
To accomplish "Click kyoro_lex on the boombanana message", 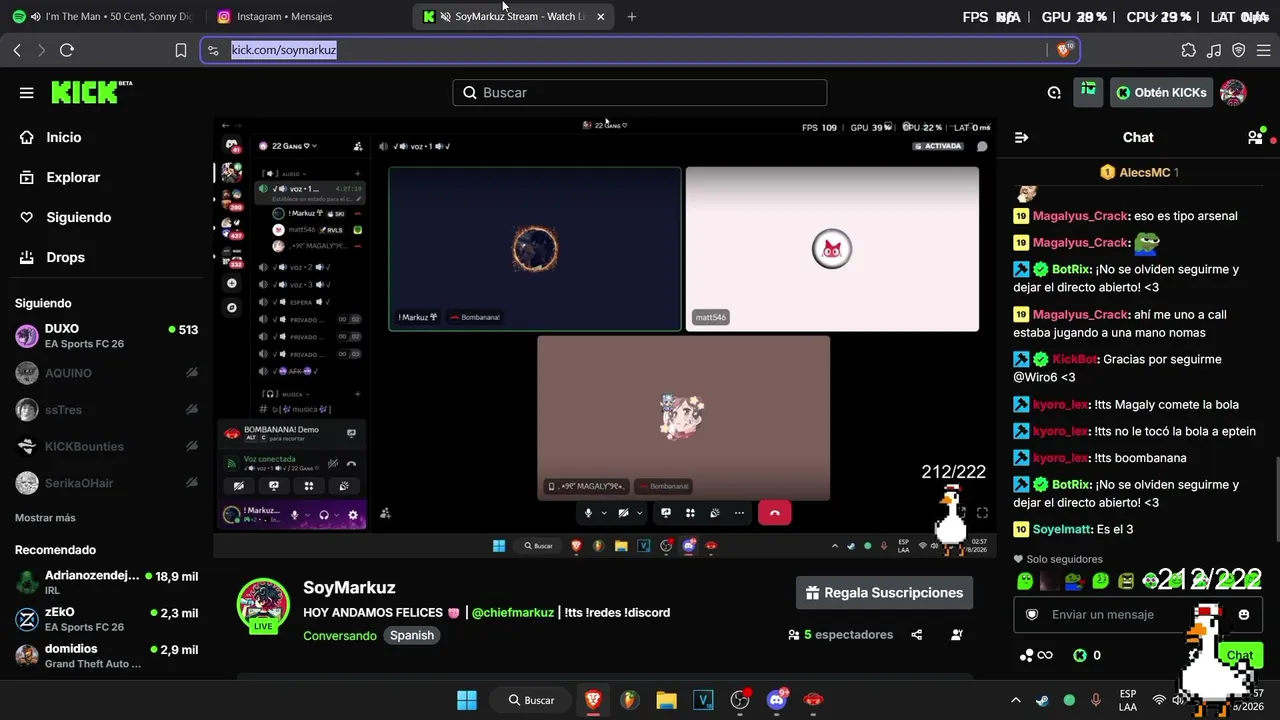I will [x=1060, y=457].
